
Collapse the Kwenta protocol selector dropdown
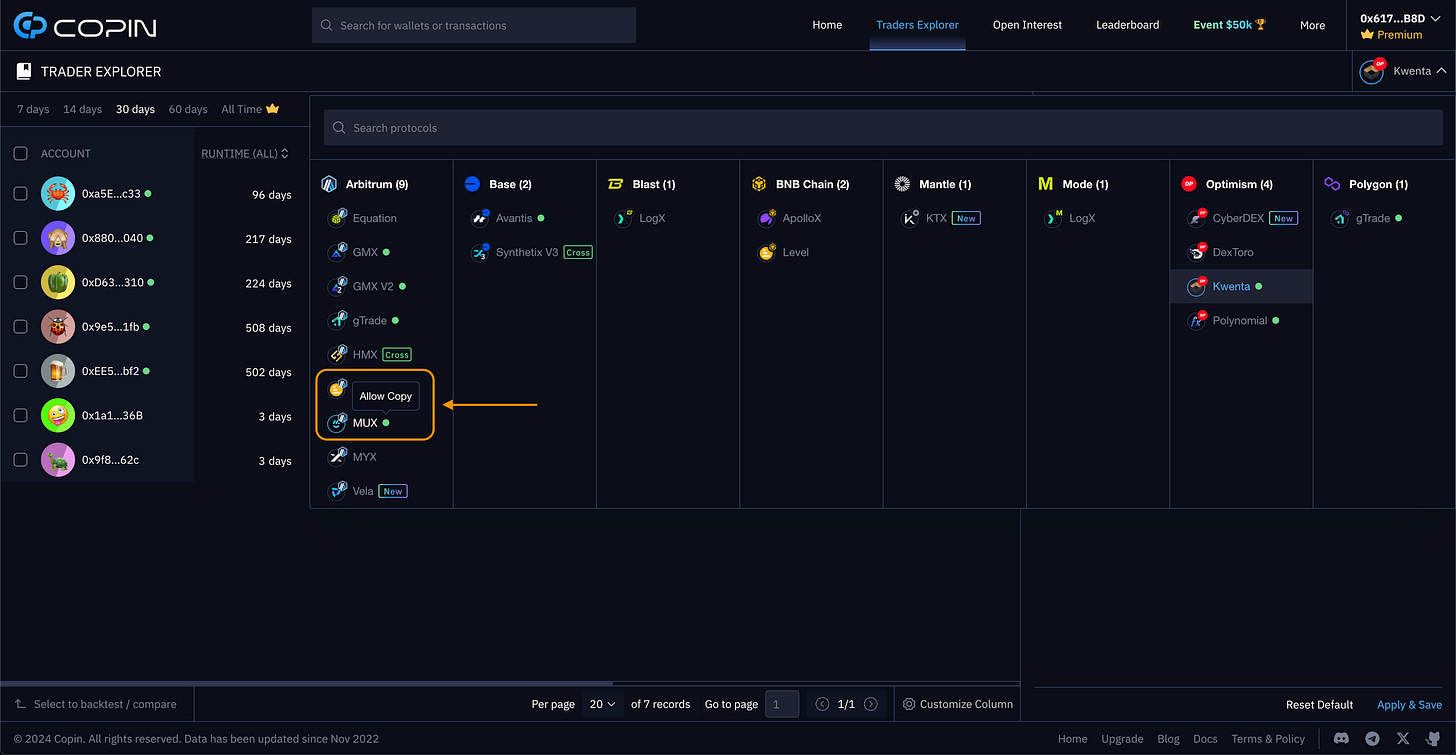coord(1402,71)
